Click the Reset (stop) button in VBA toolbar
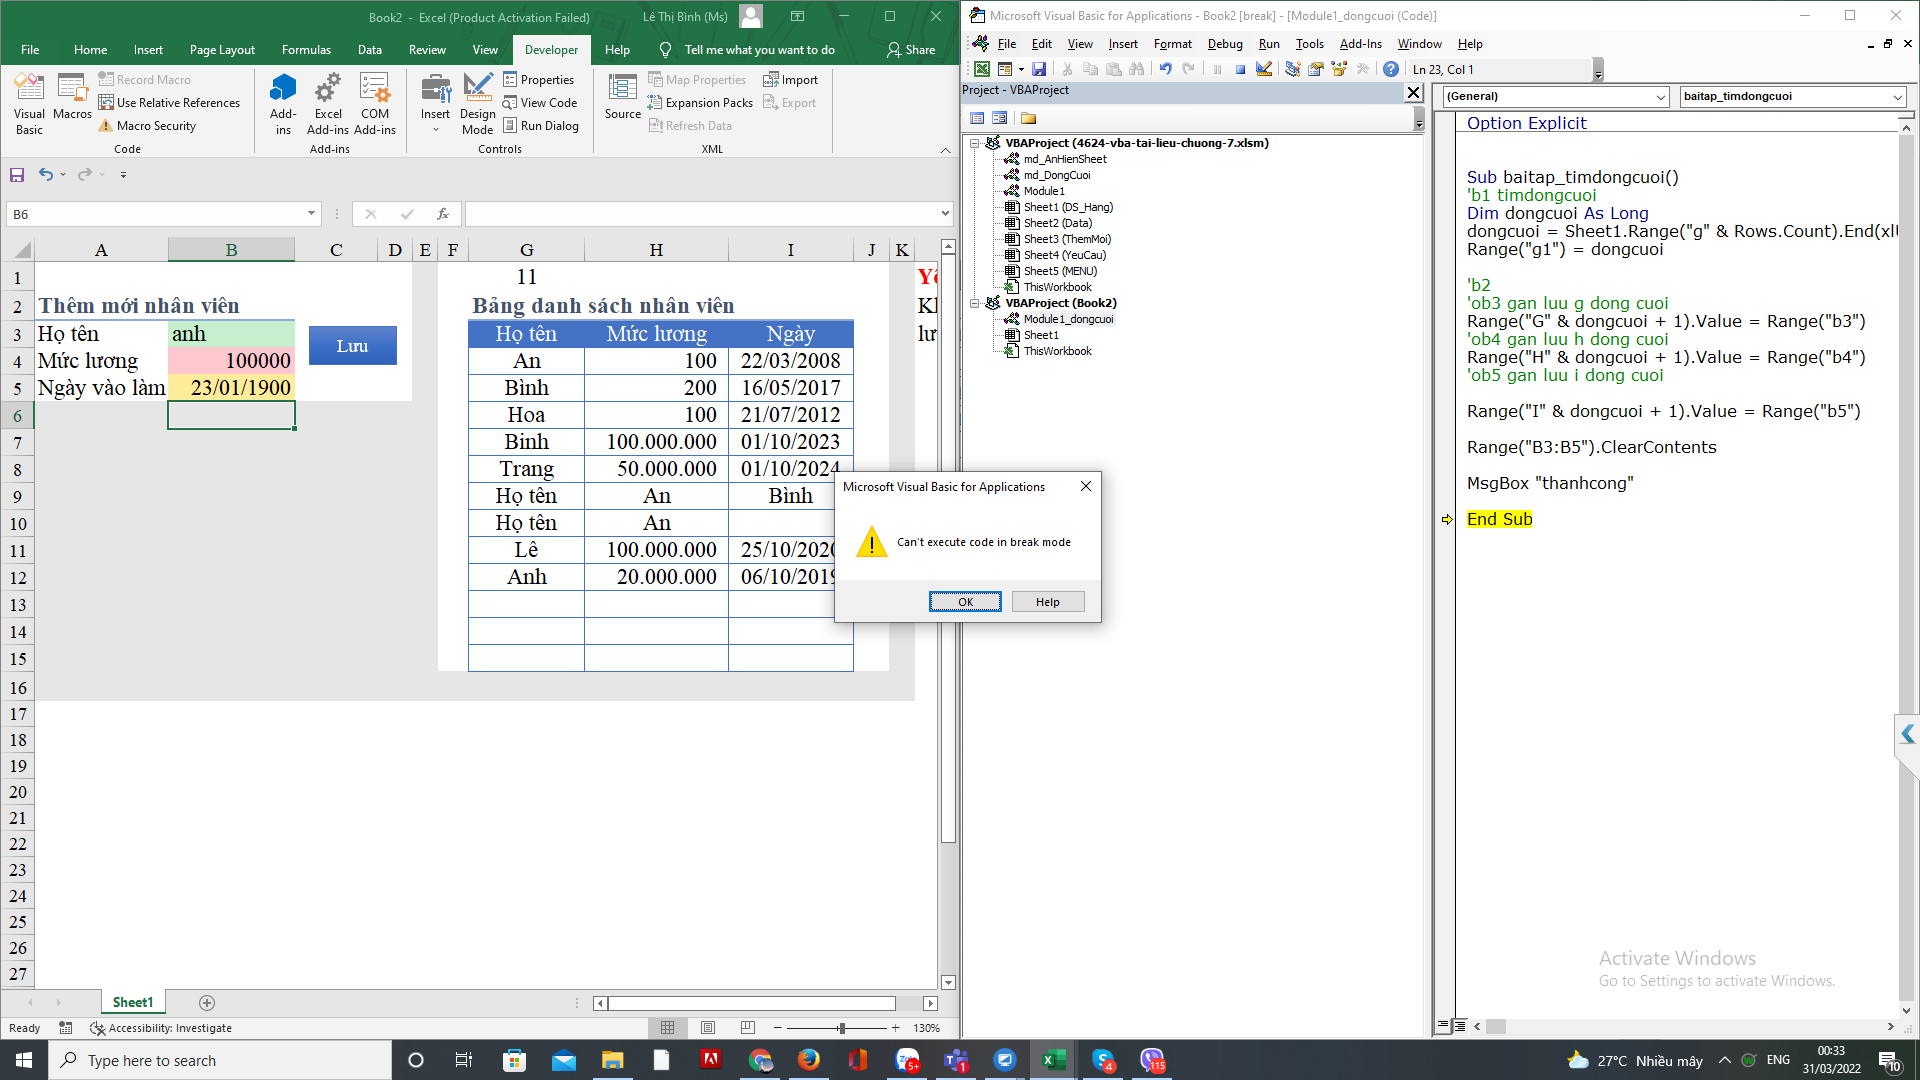 point(1240,69)
